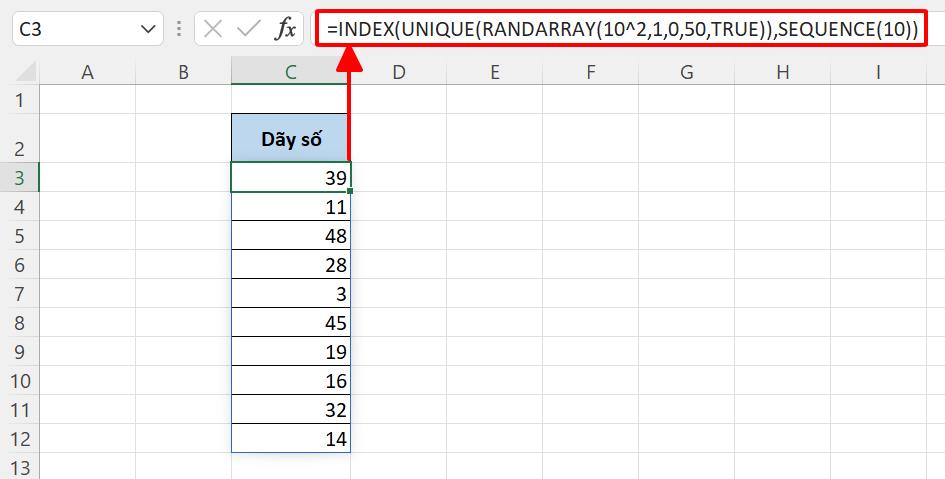This screenshot has width=945, height=479.
Task: Click the formula bar options dots handle
Action: pyautogui.click(x=179, y=28)
